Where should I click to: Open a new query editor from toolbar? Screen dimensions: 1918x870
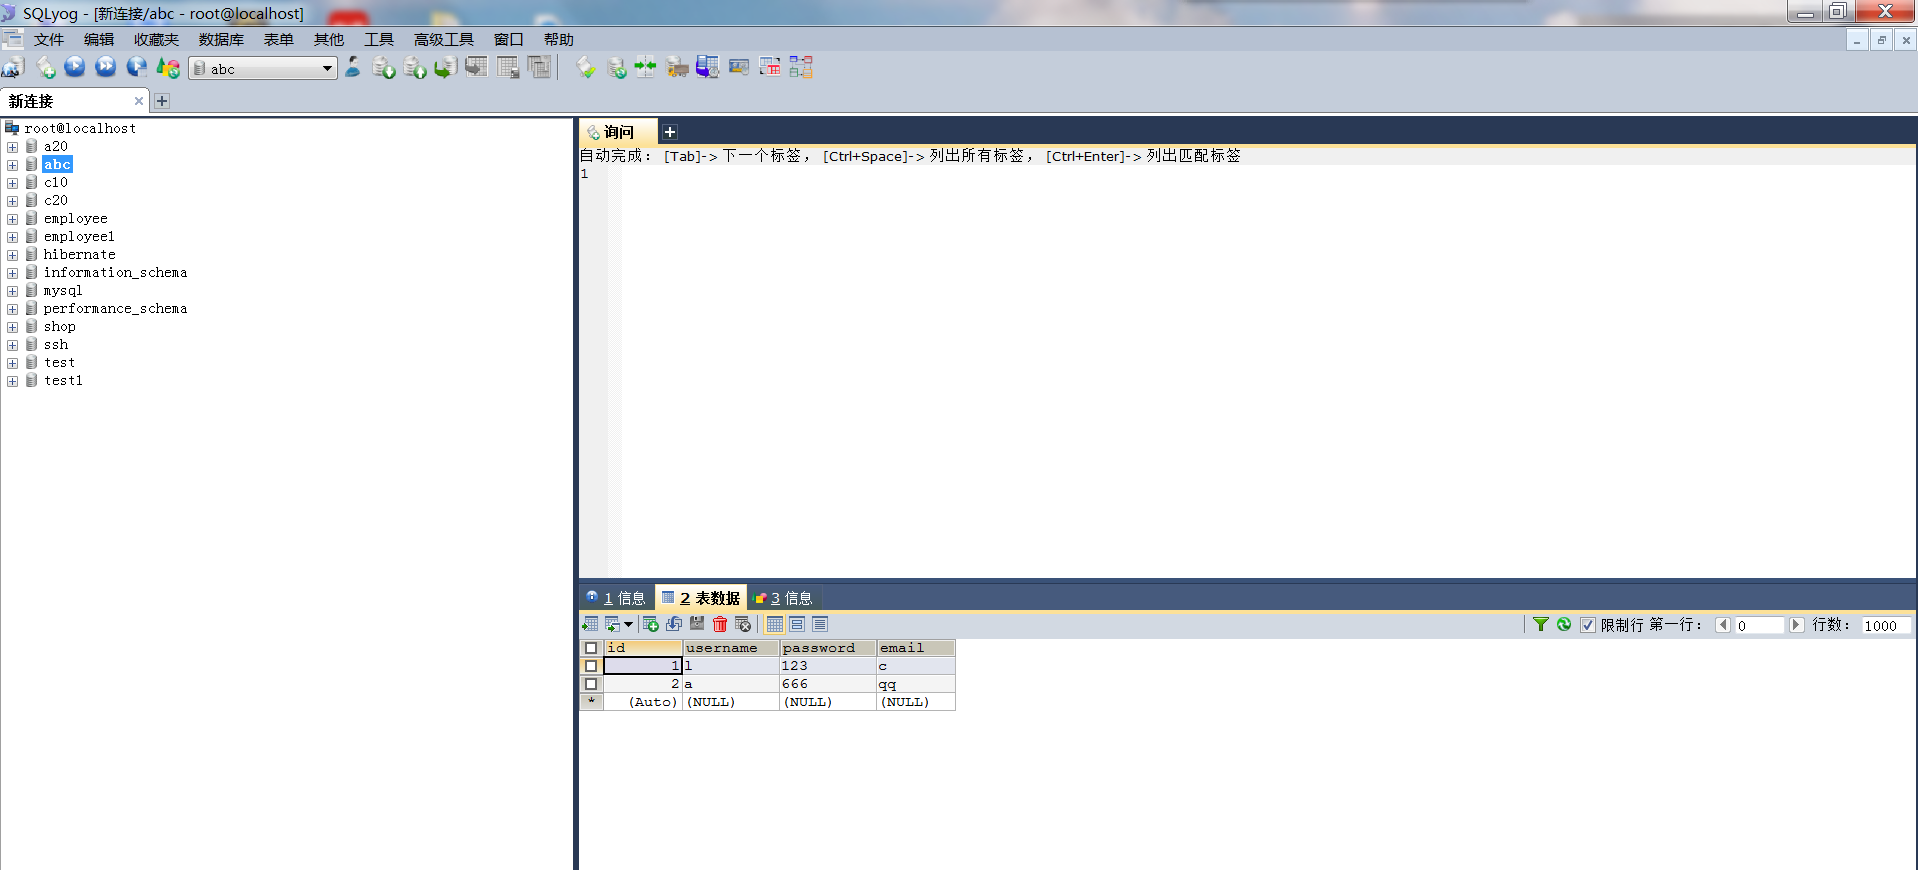pyautogui.click(x=45, y=68)
